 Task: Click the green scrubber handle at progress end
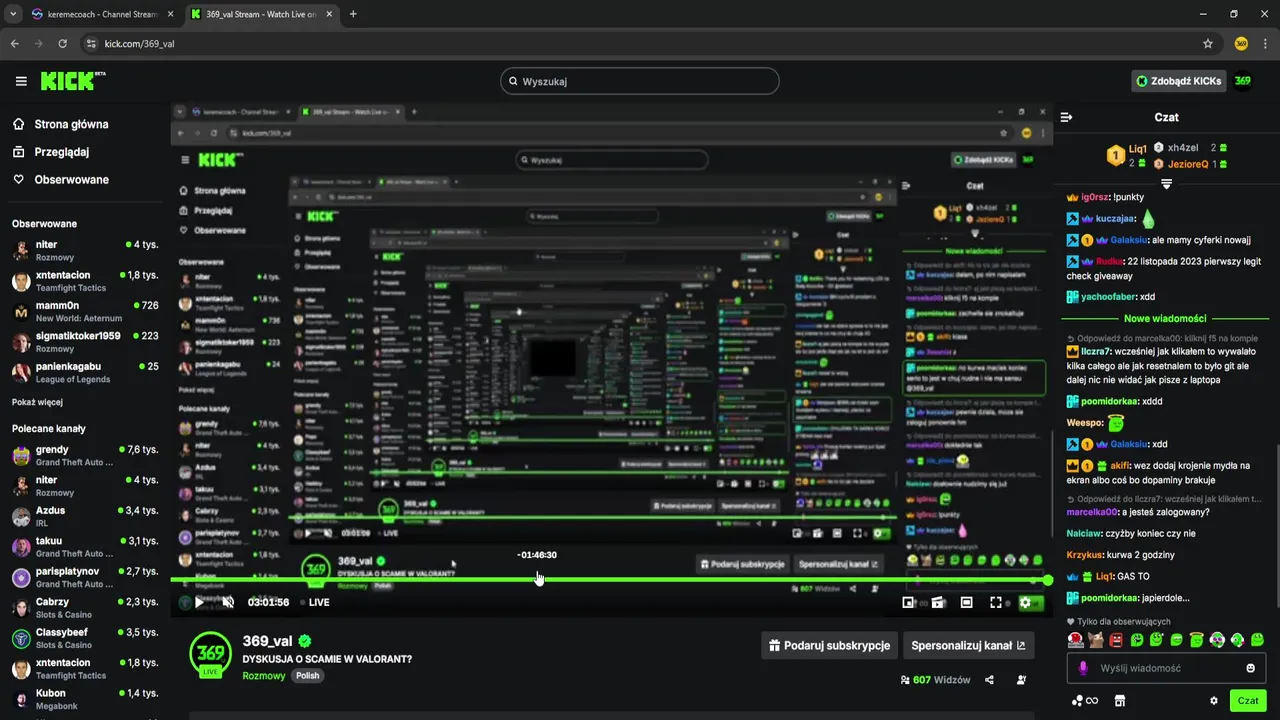(1048, 580)
